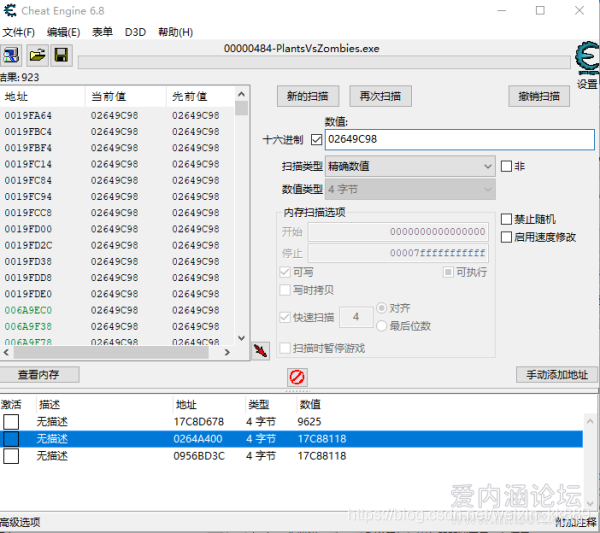The width and height of the screenshot is (600, 533).
Task: Click value 9625 in address table
Action: point(310,422)
